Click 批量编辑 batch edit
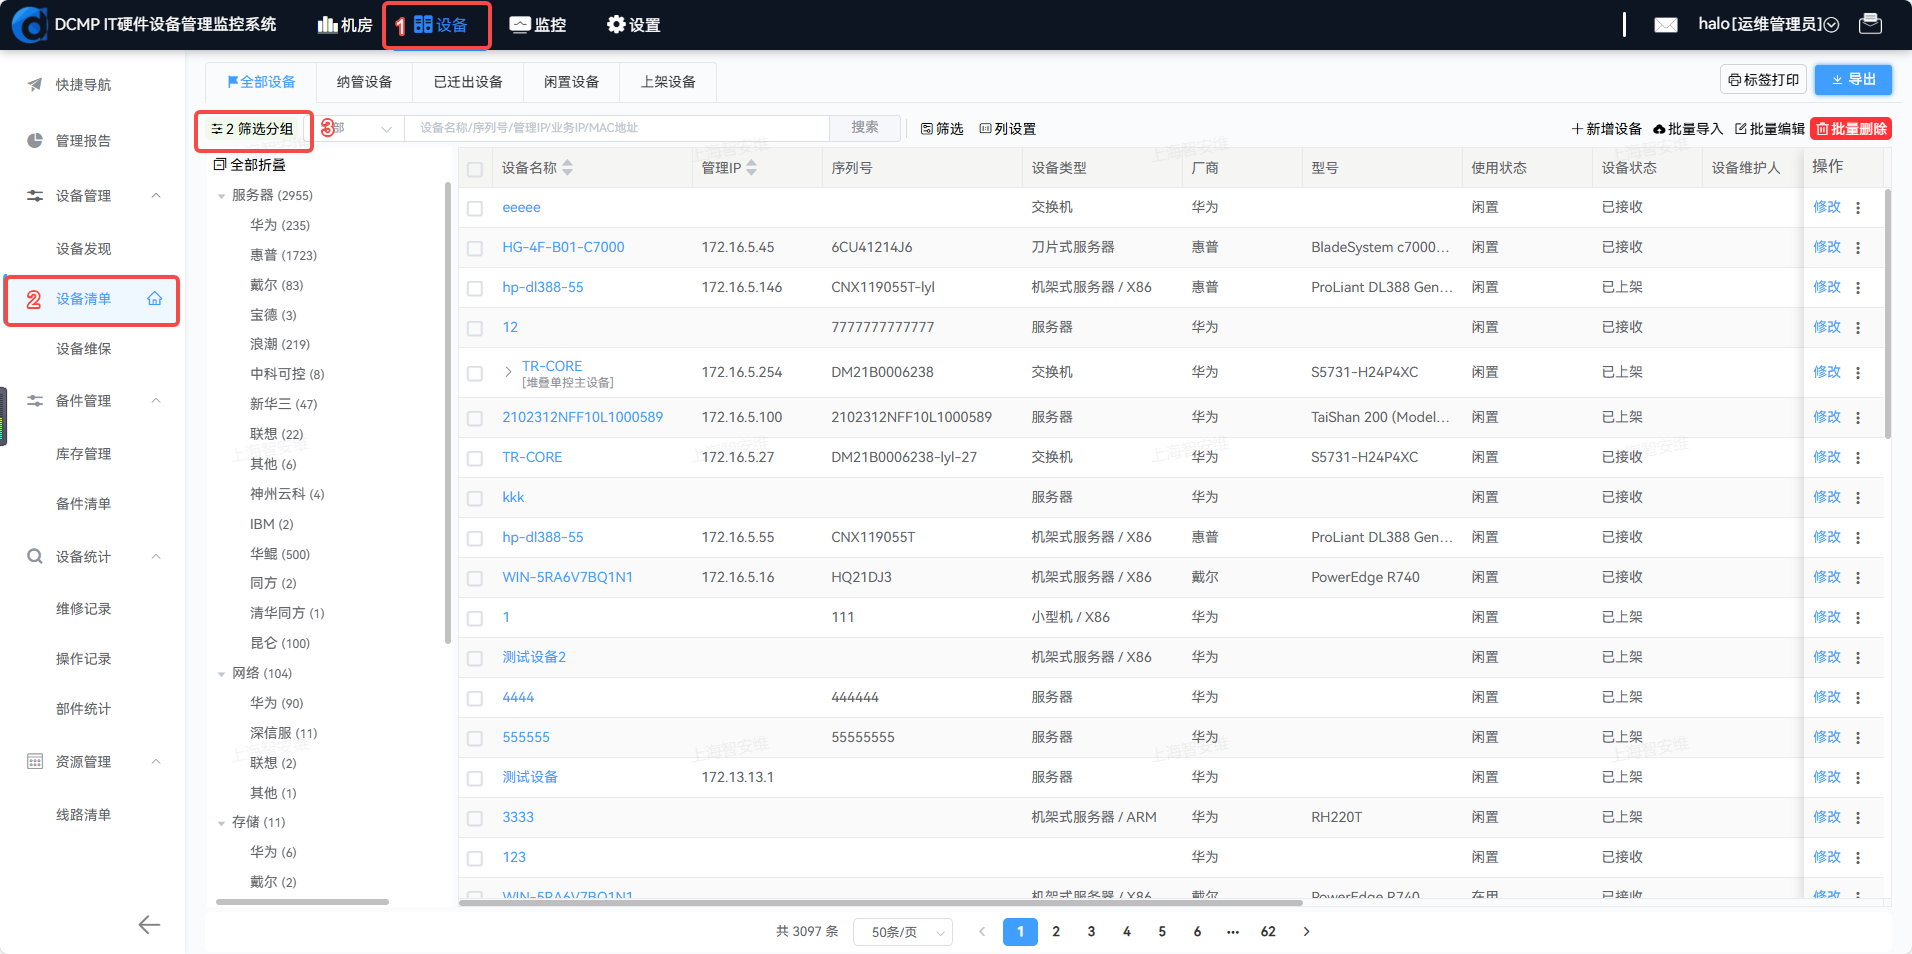The image size is (1912, 954). click(1769, 129)
